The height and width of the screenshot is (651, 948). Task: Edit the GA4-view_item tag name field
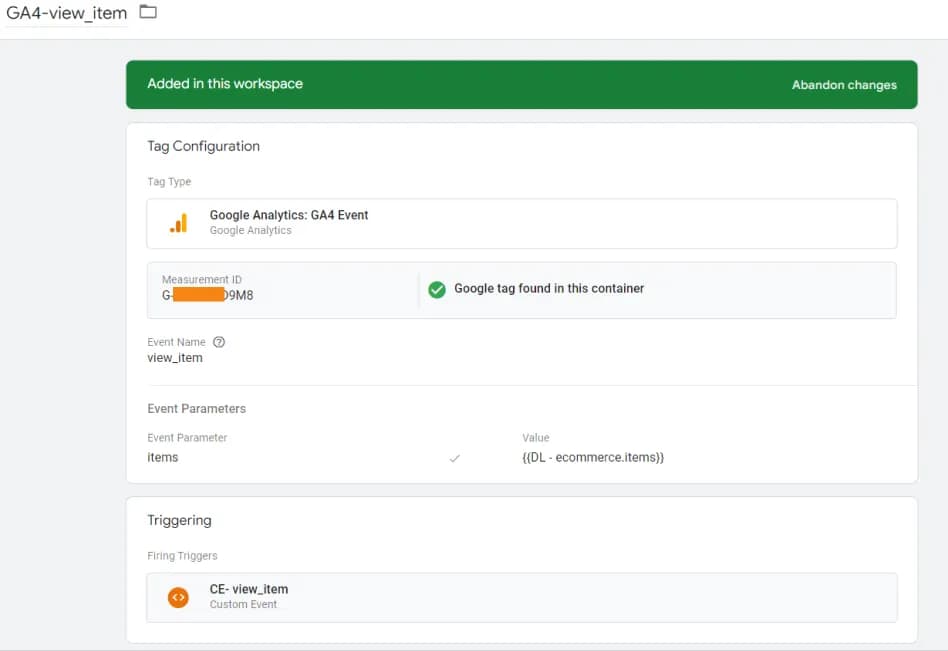point(67,13)
